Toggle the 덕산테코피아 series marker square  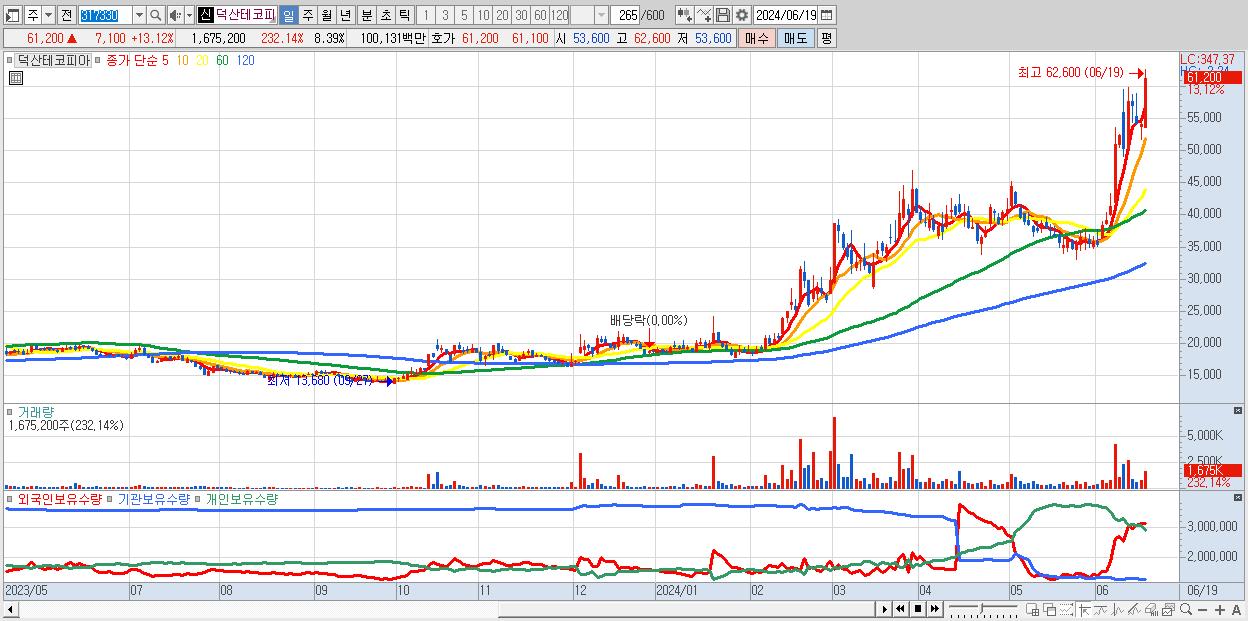[11, 60]
